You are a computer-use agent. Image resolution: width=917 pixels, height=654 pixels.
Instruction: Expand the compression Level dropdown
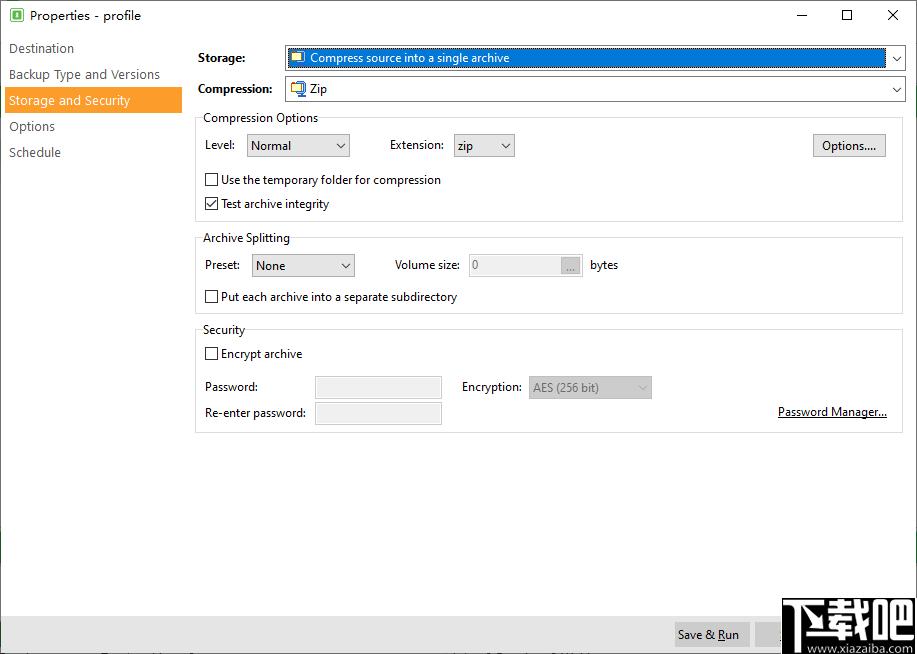(x=298, y=146)
